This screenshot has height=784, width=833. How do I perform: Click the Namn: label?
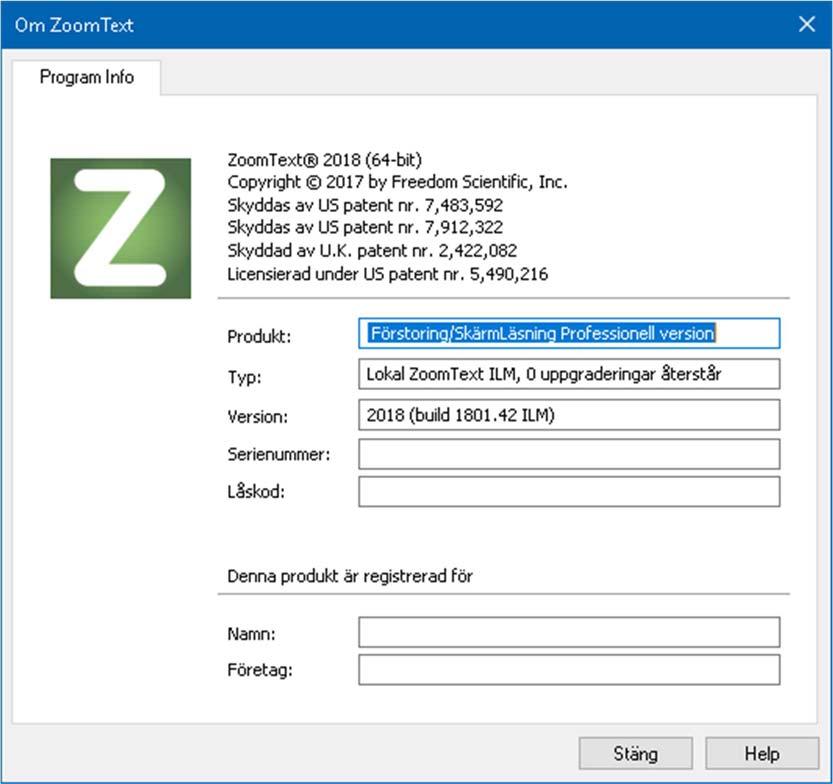(x=251, y=634)
